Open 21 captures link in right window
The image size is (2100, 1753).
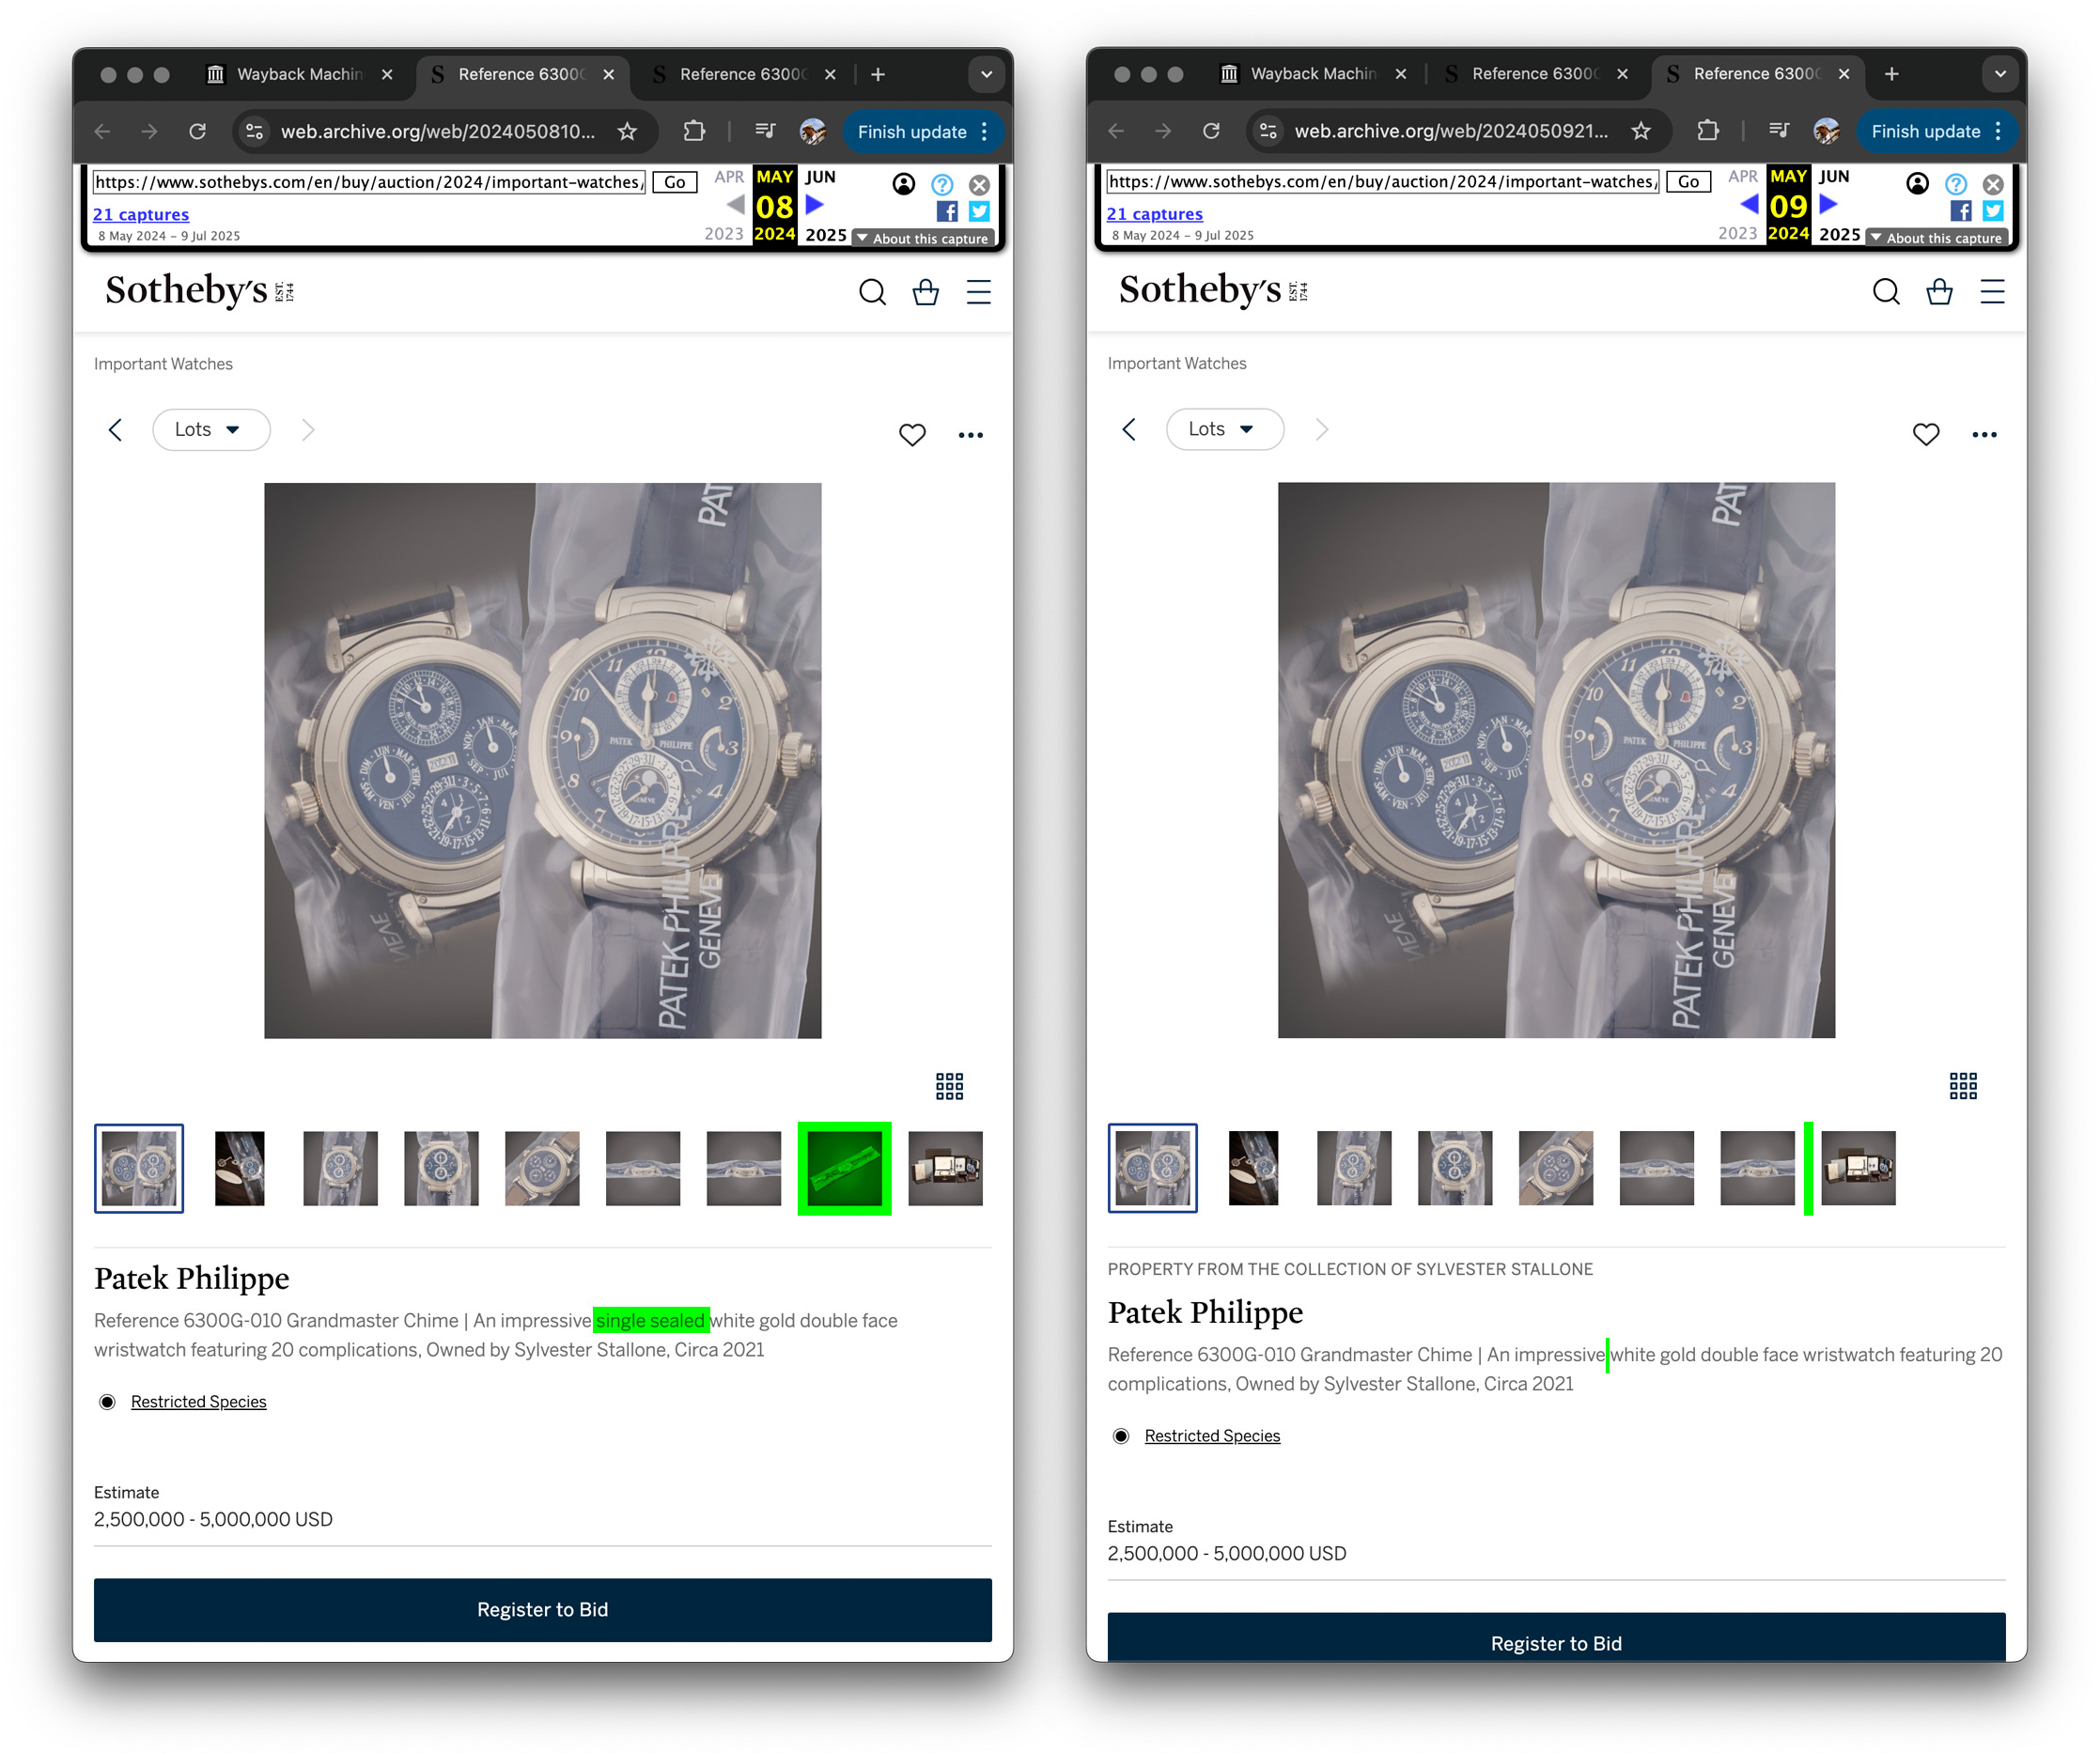pyautogui.click(x=1154, y=214)
